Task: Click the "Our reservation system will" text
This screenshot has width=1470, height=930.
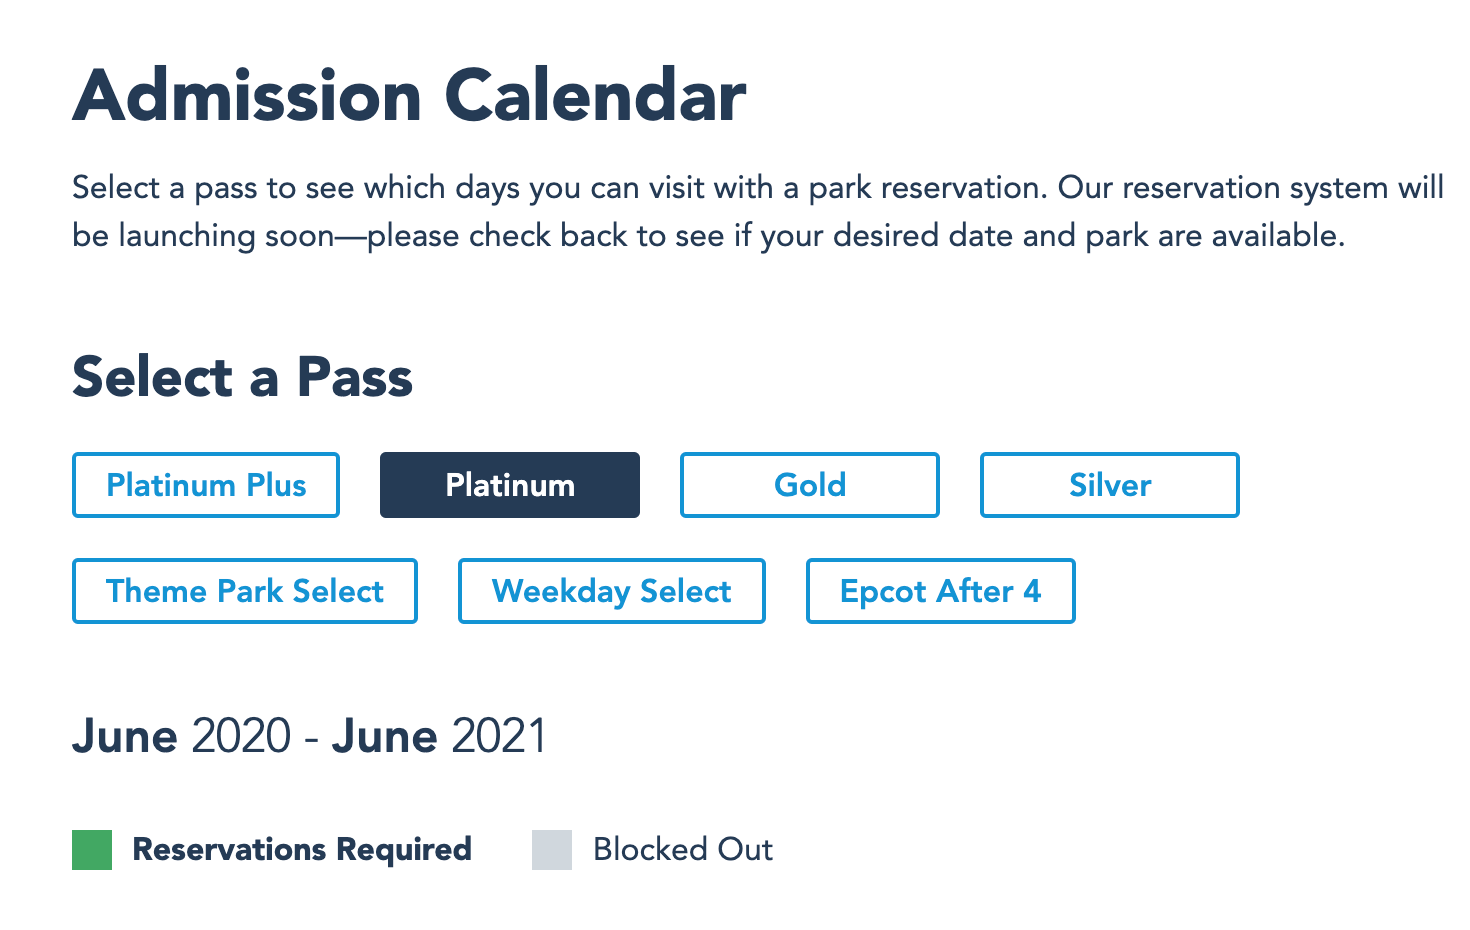Action: tap(1250, 188)
